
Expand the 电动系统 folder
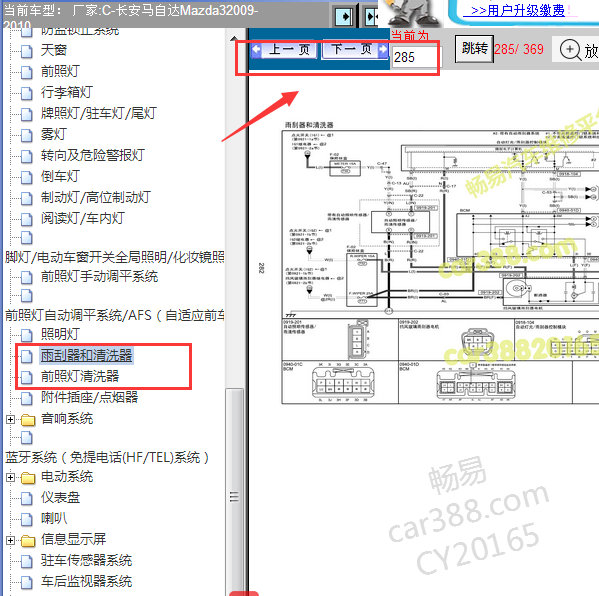(11, 478)
